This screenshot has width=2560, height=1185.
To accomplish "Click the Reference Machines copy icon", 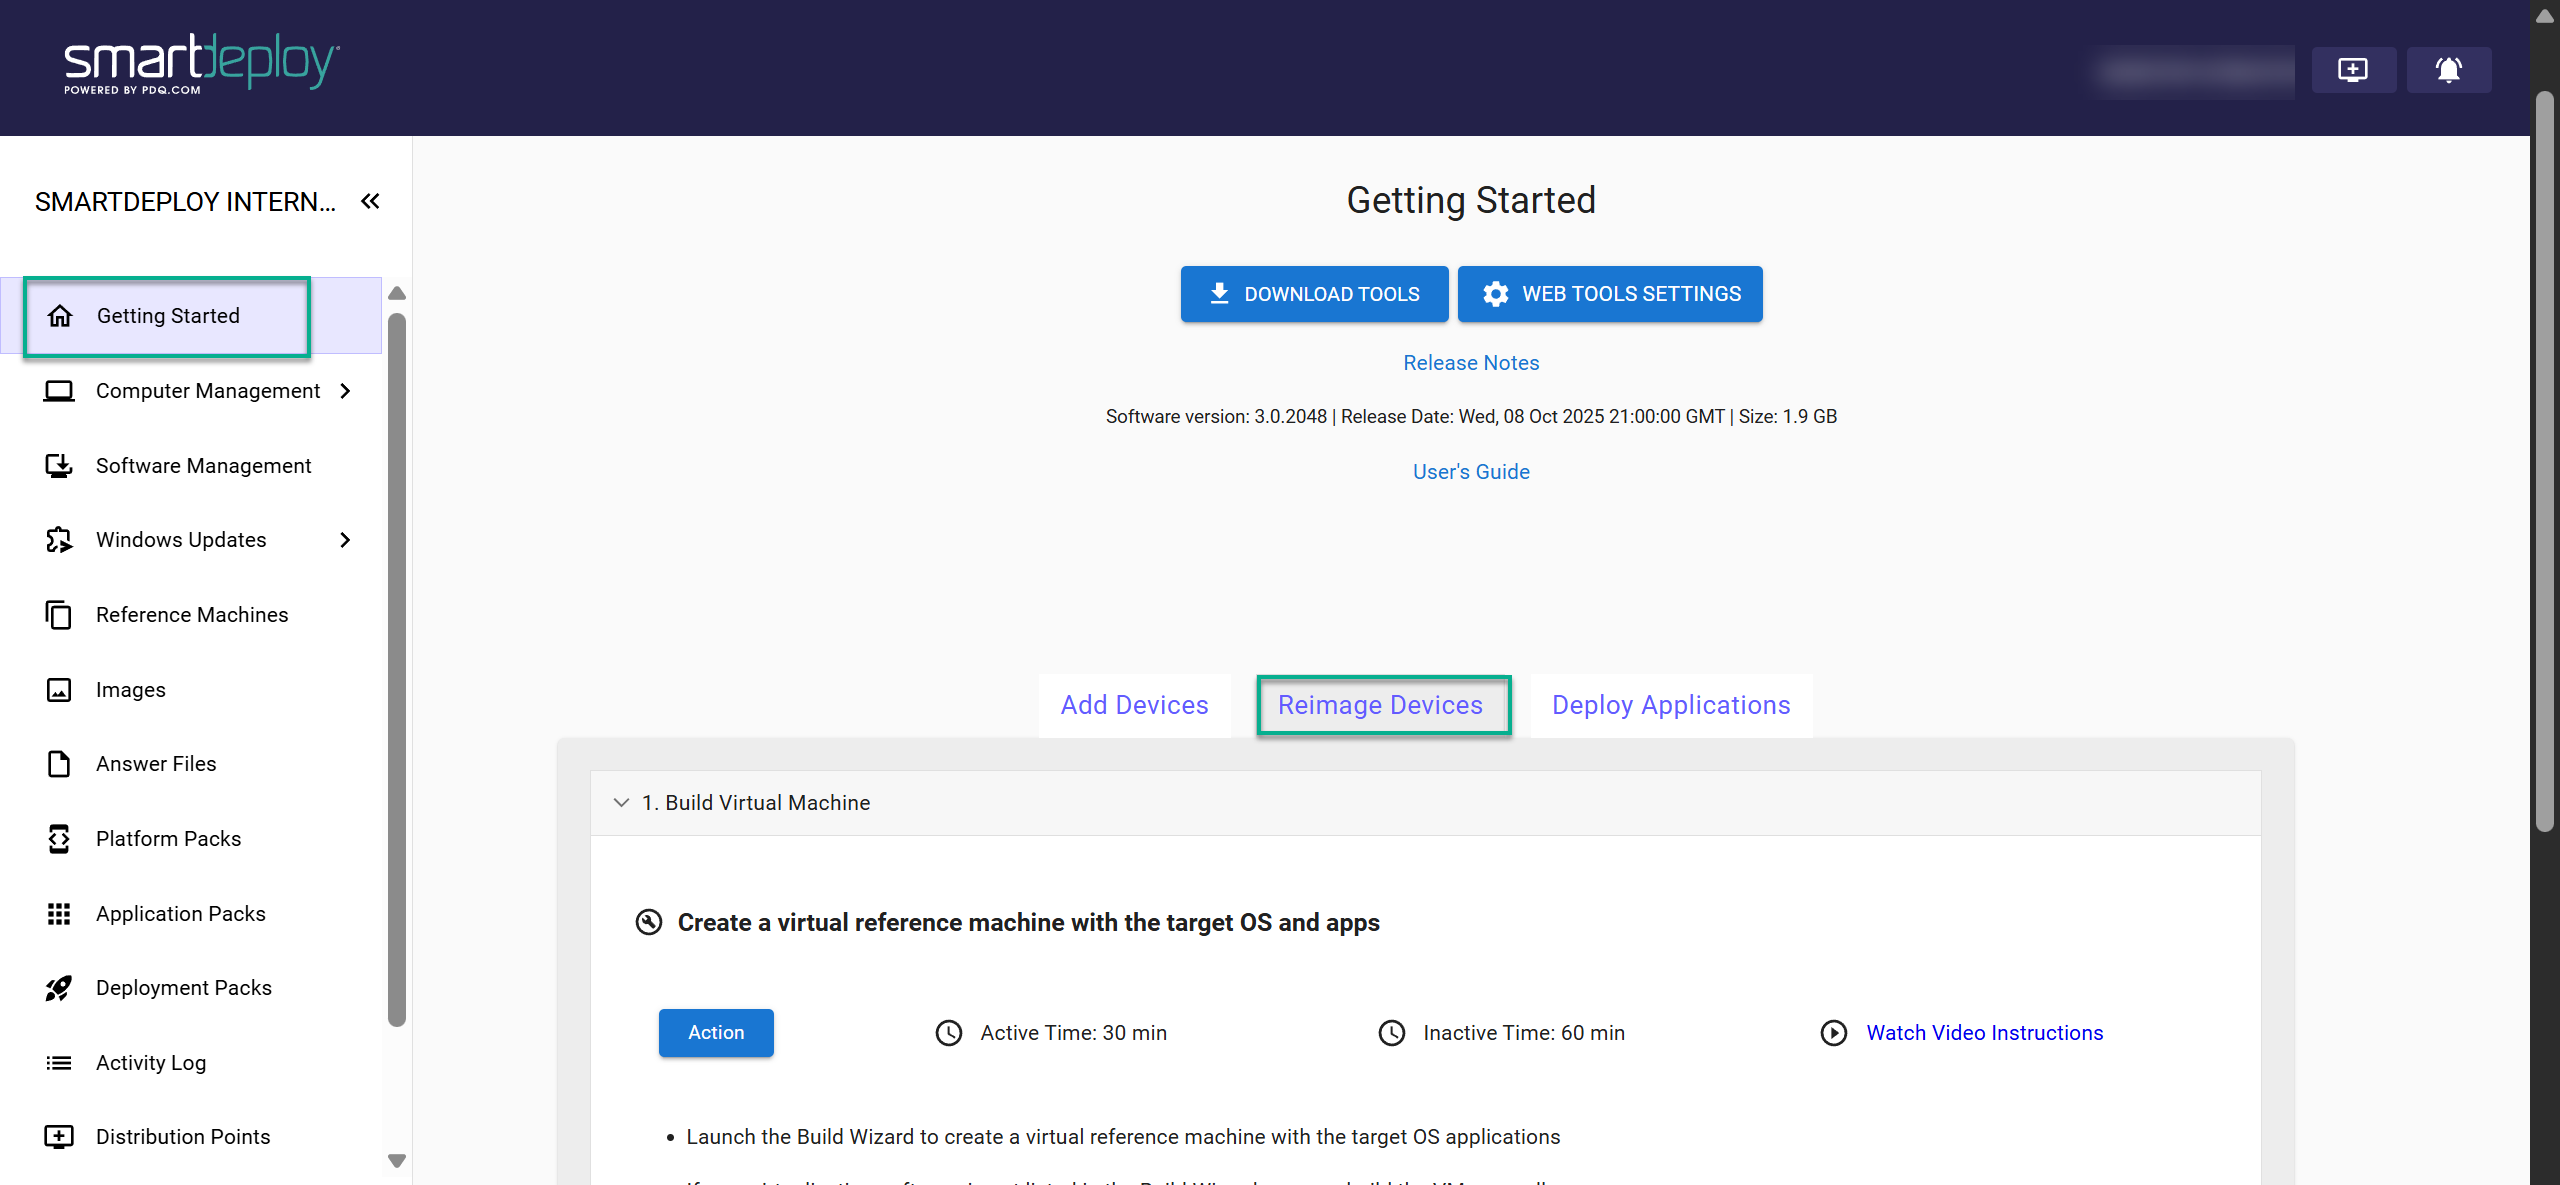I will (59, 615).
